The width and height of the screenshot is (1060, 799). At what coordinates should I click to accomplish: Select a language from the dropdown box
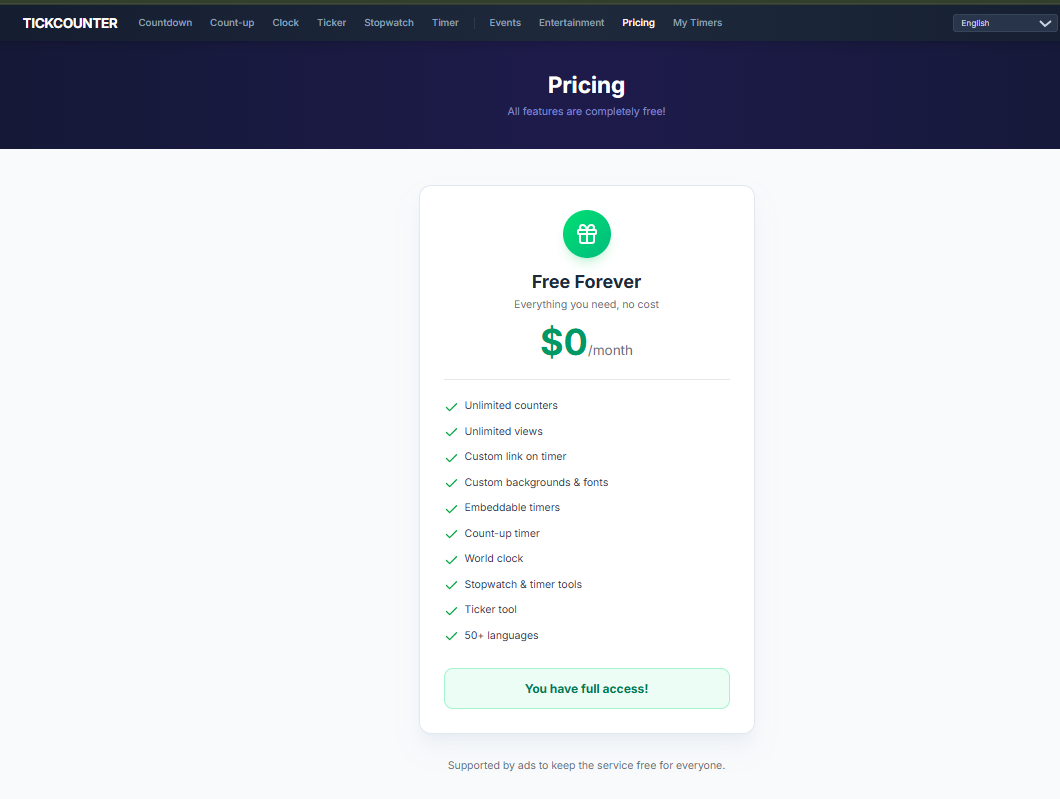(1003, 22)
